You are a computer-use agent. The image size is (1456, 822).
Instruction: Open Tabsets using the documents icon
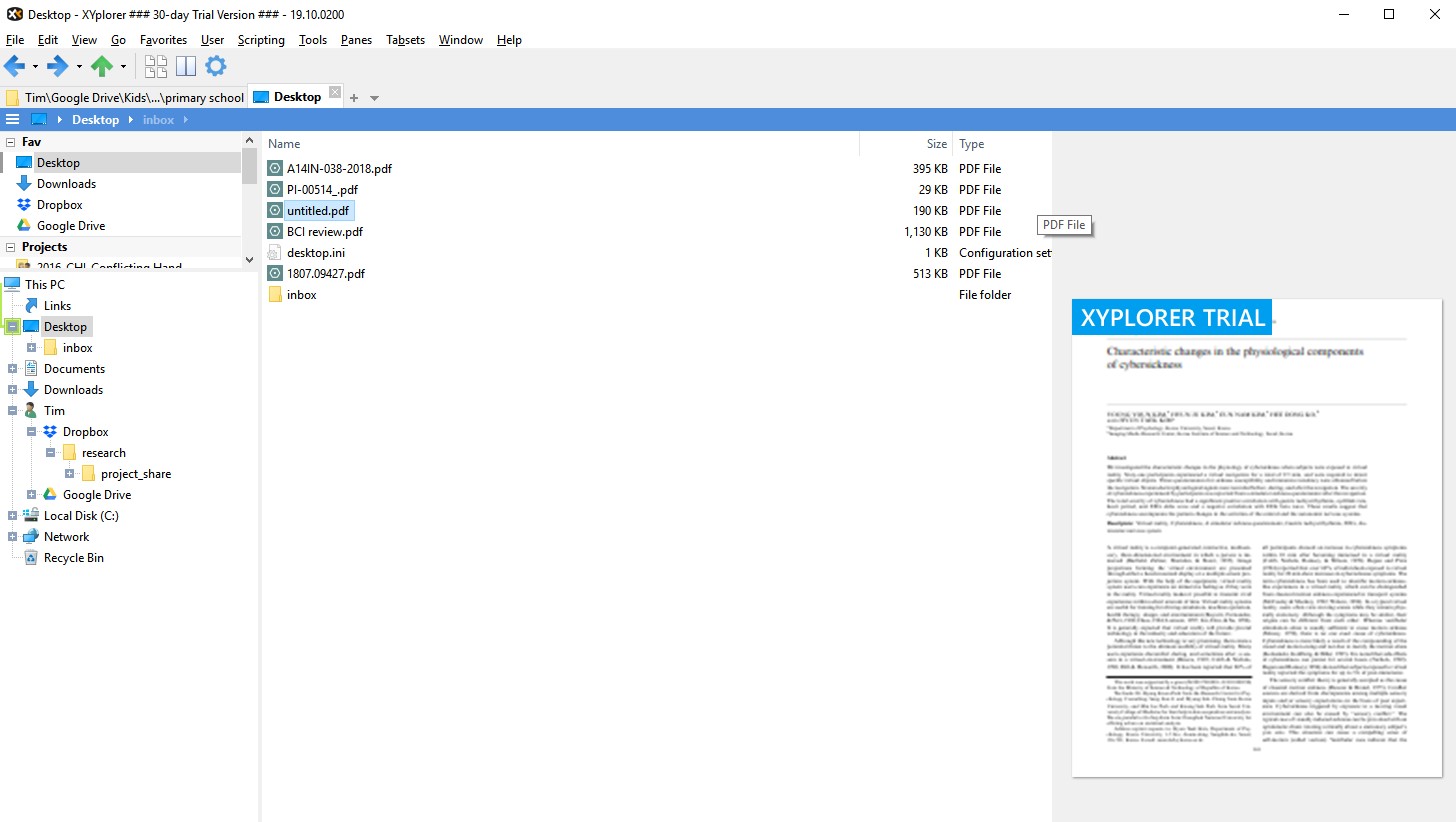tap(156, 66)
